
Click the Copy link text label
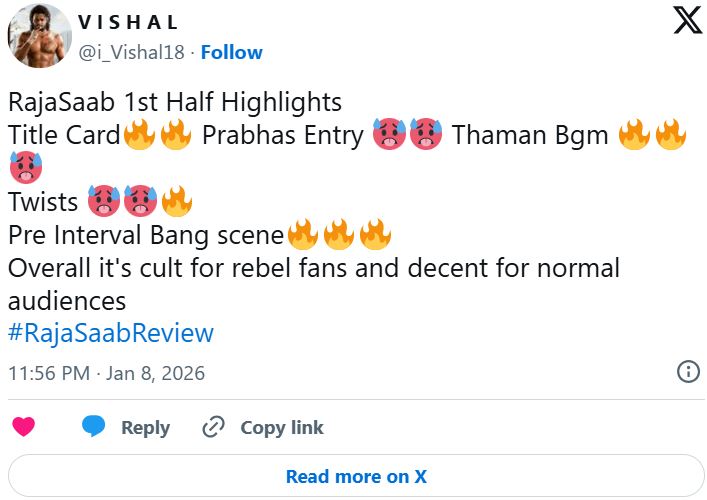pos(282,427)
